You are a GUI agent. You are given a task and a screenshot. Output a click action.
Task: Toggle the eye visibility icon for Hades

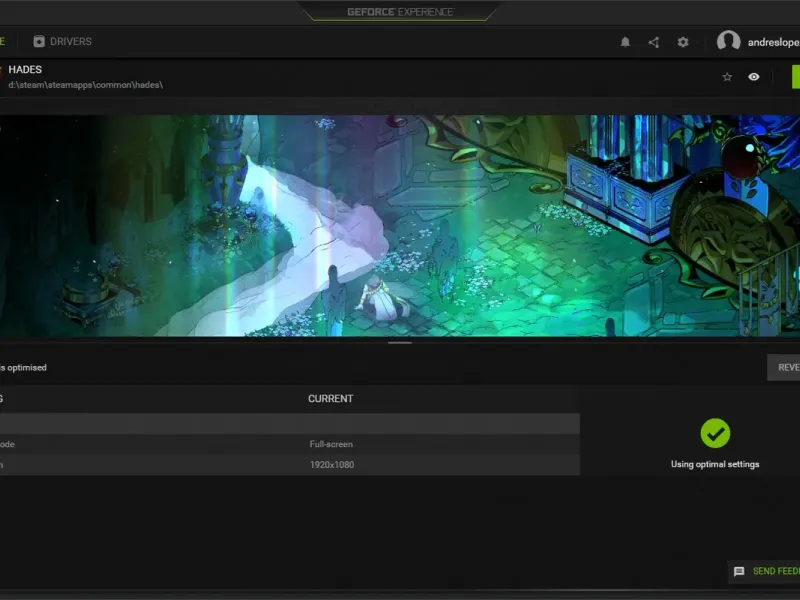(754, 77)
